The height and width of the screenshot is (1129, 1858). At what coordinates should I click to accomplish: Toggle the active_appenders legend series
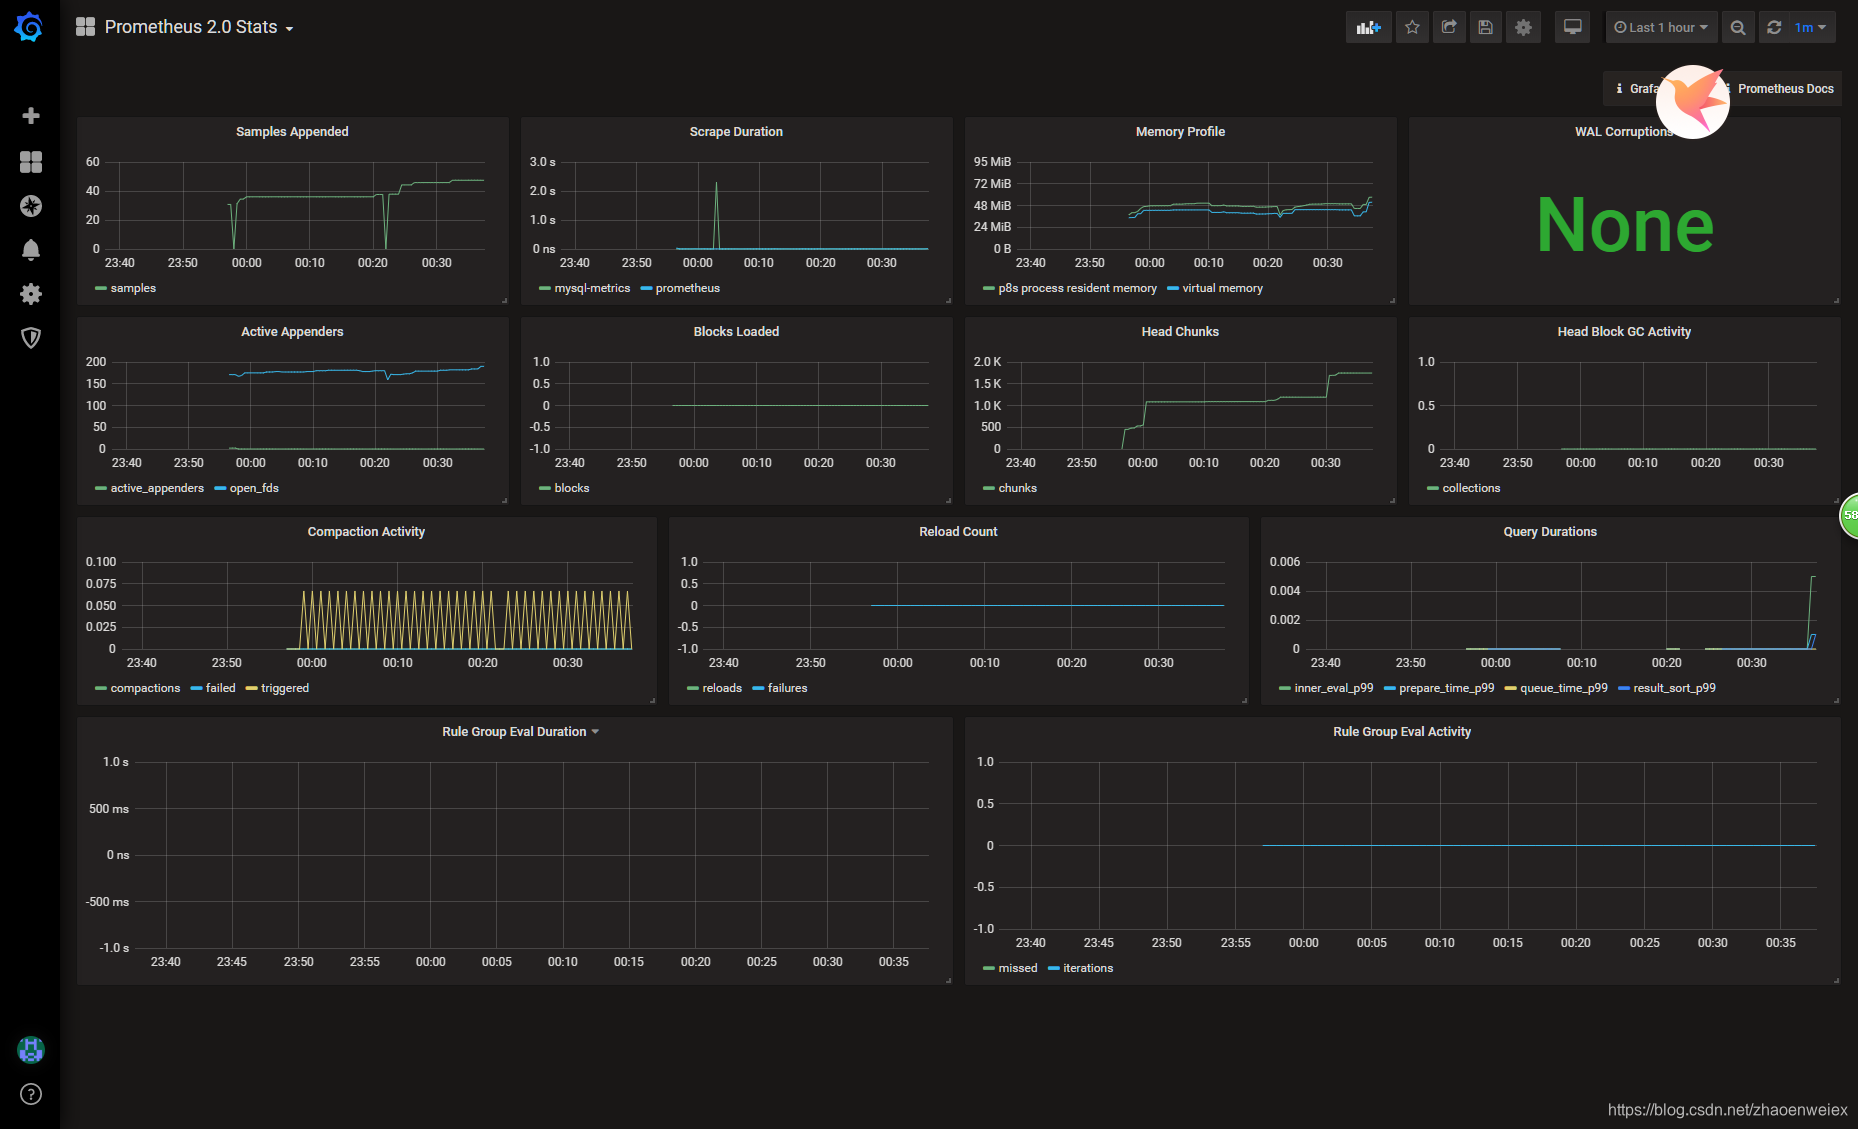pyautogui.click(x=157, y=488)
